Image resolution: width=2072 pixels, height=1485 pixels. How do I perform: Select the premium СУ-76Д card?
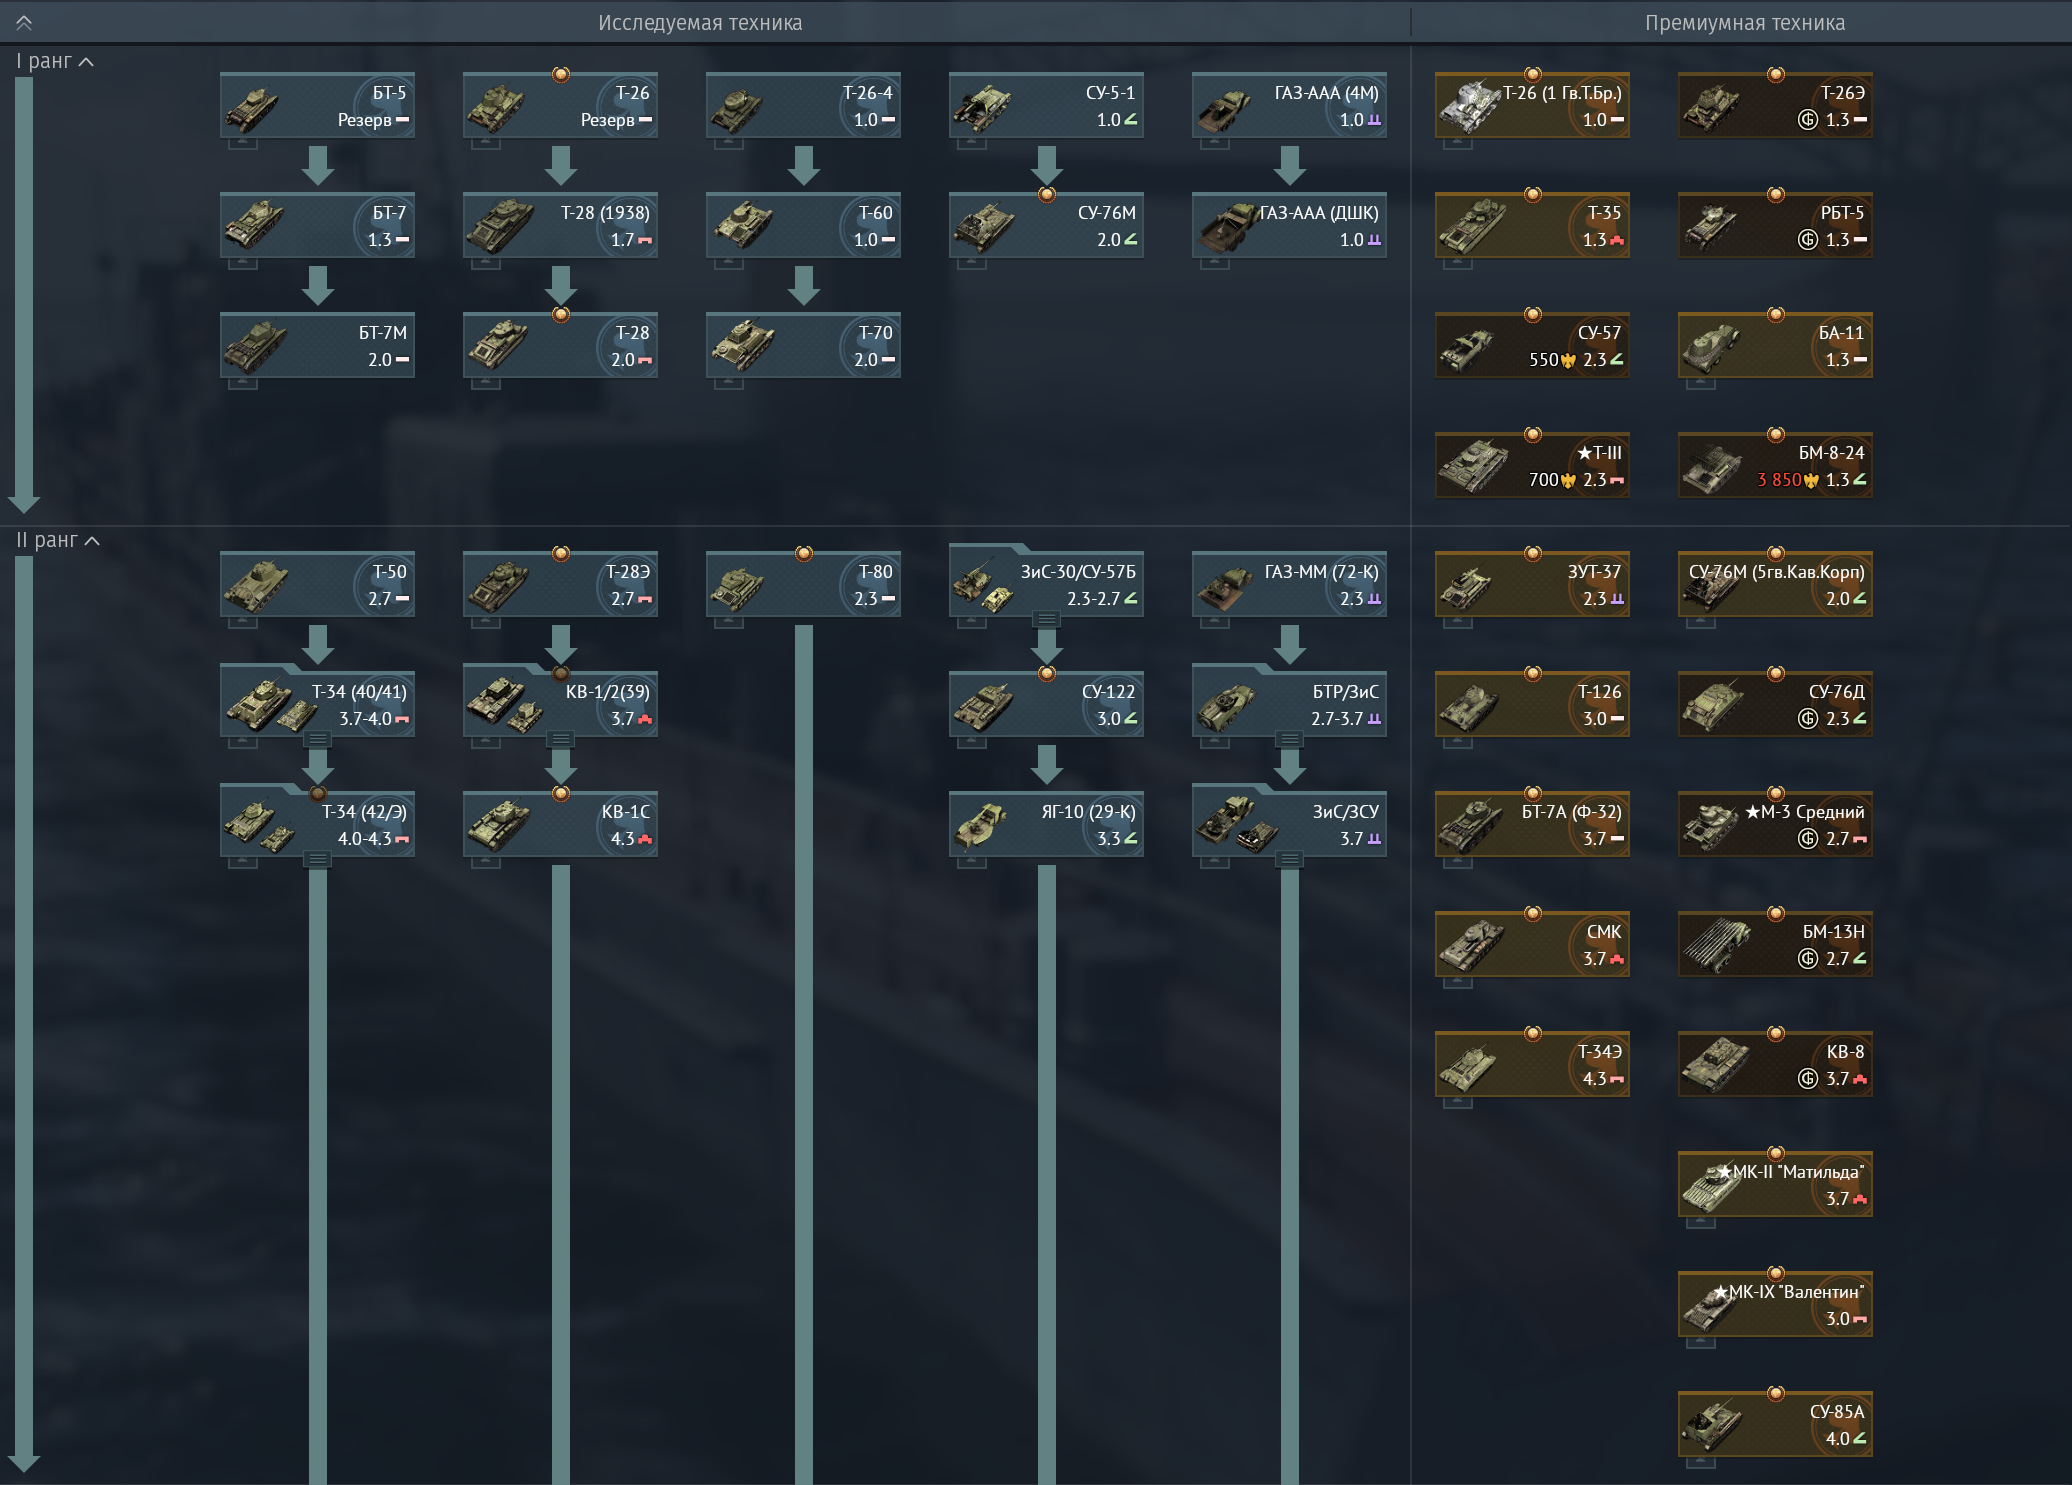[x=1776, y=705]
